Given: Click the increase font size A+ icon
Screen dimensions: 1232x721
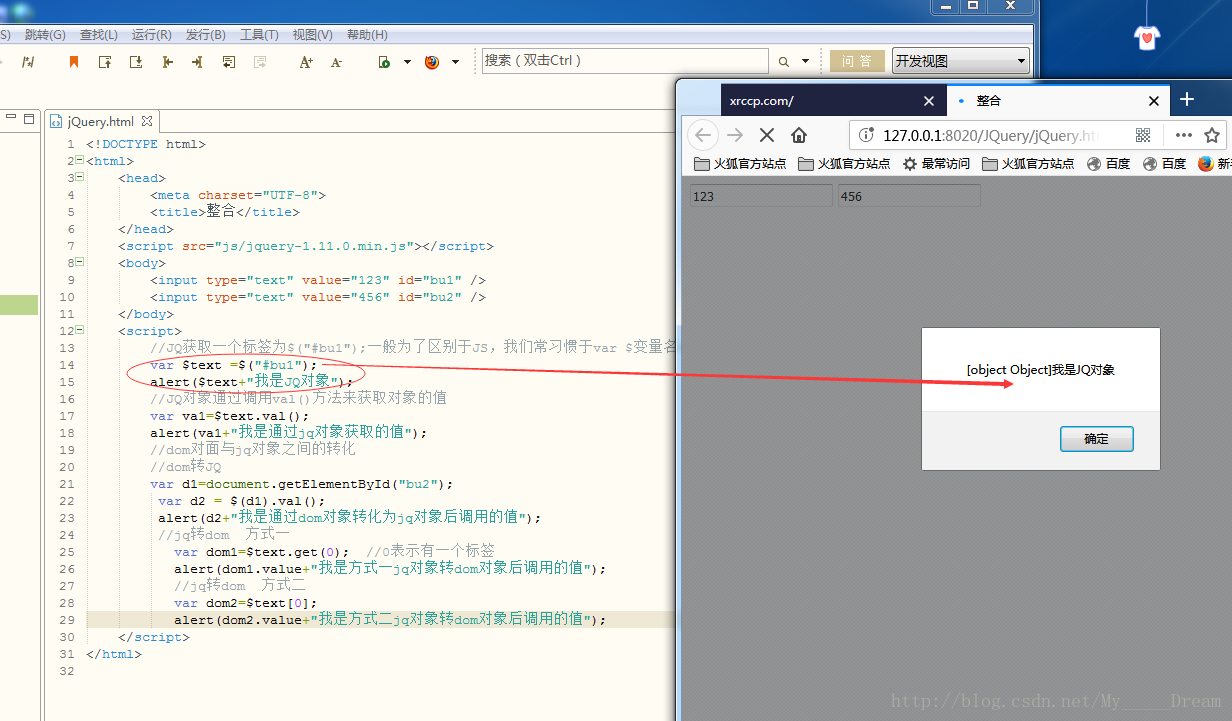Looking at the screenshot, I should [x=306, y=62].
